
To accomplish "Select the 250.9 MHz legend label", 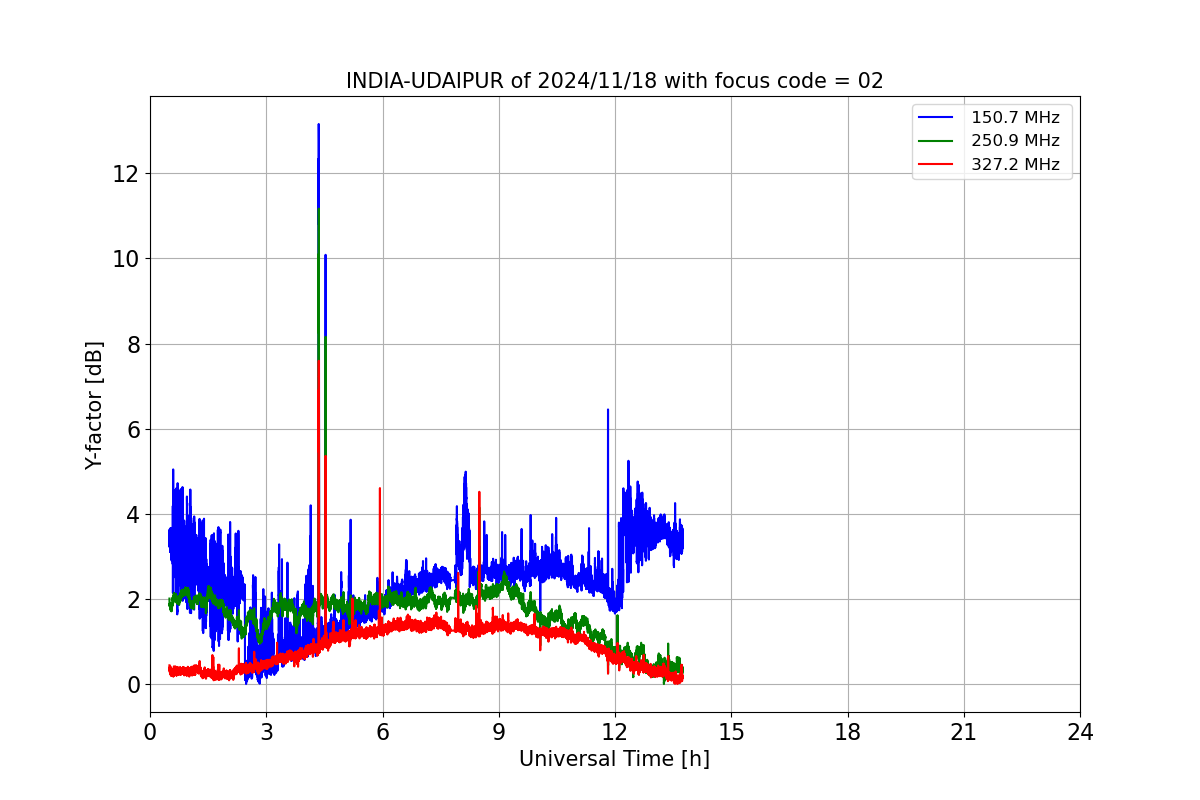I will [x=1015, y=141].
